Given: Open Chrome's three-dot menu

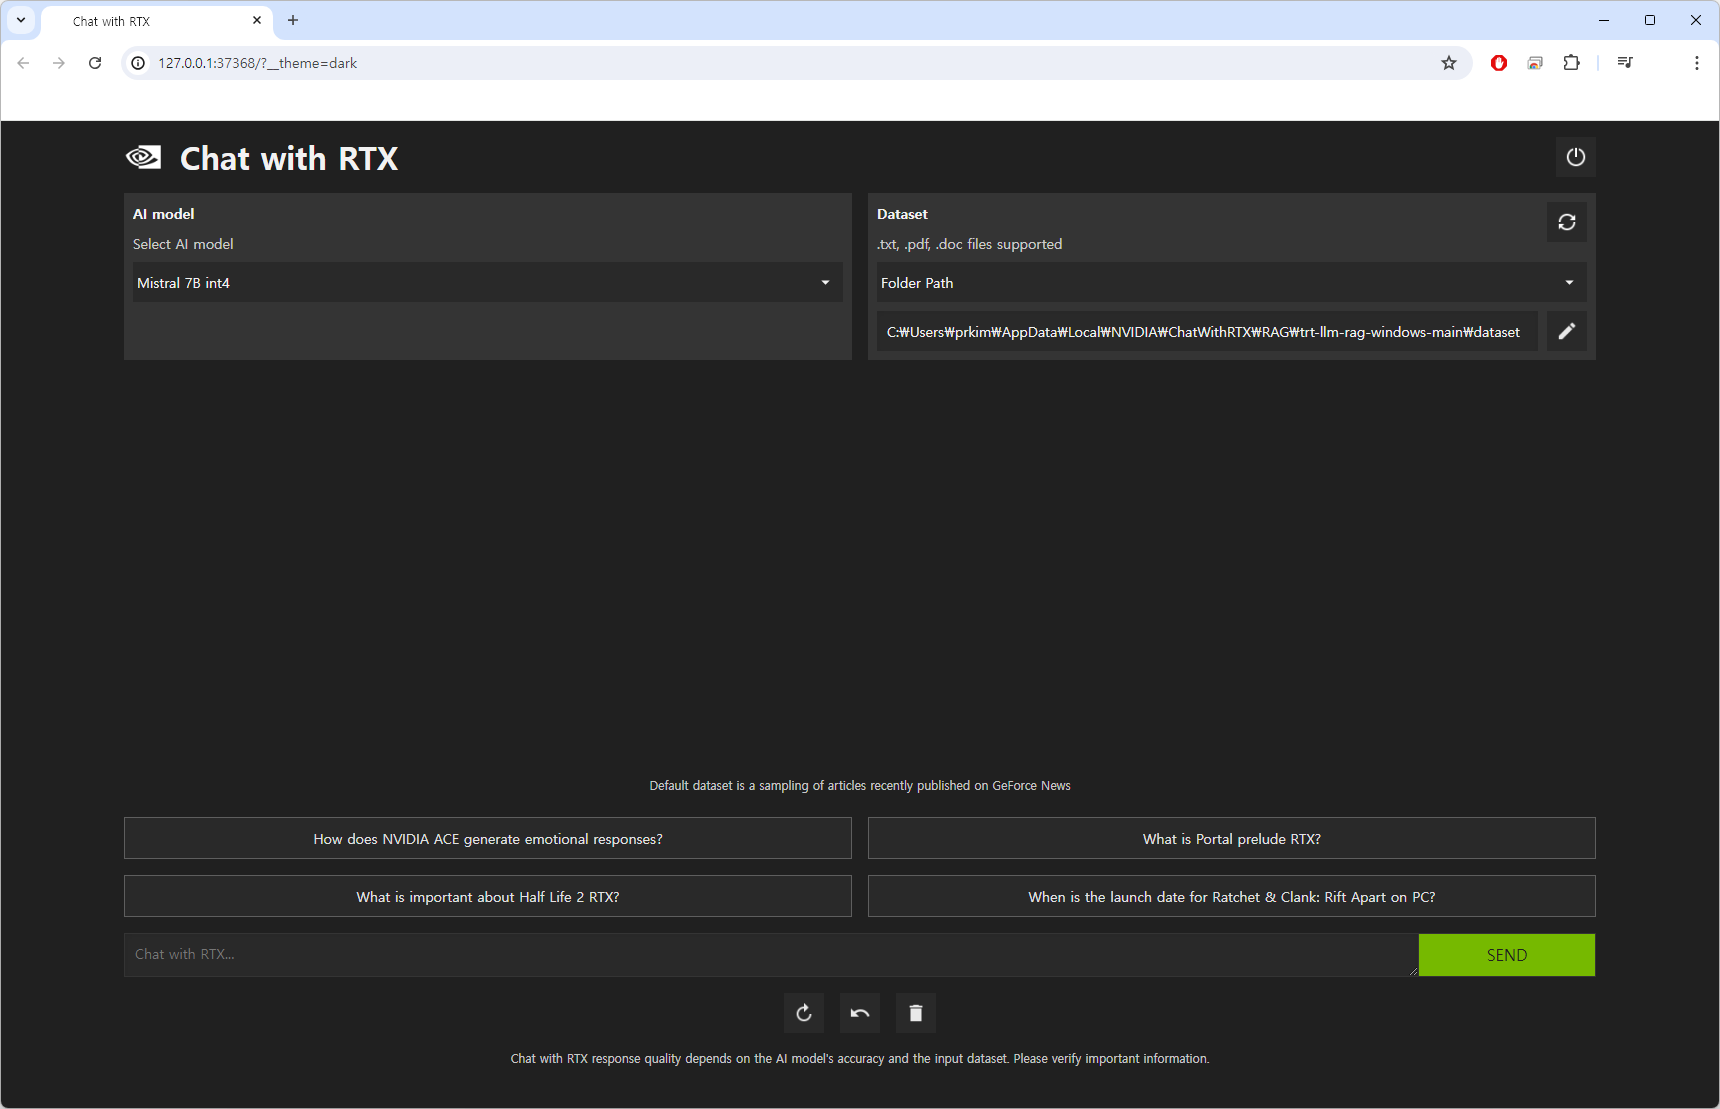Looking at the screenshot, I should pos(1696,63).
